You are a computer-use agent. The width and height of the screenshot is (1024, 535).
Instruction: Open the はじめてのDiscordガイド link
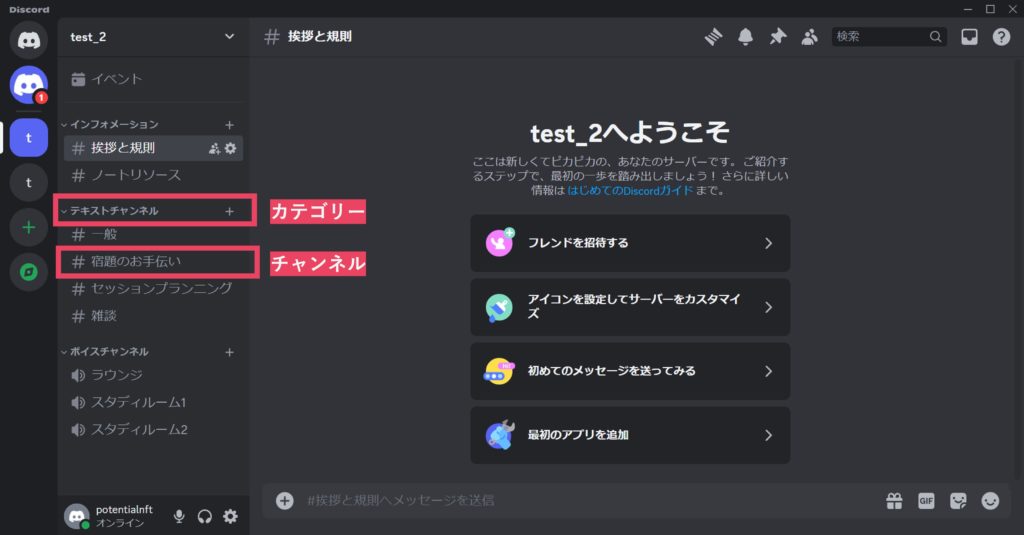click(630, 190)
